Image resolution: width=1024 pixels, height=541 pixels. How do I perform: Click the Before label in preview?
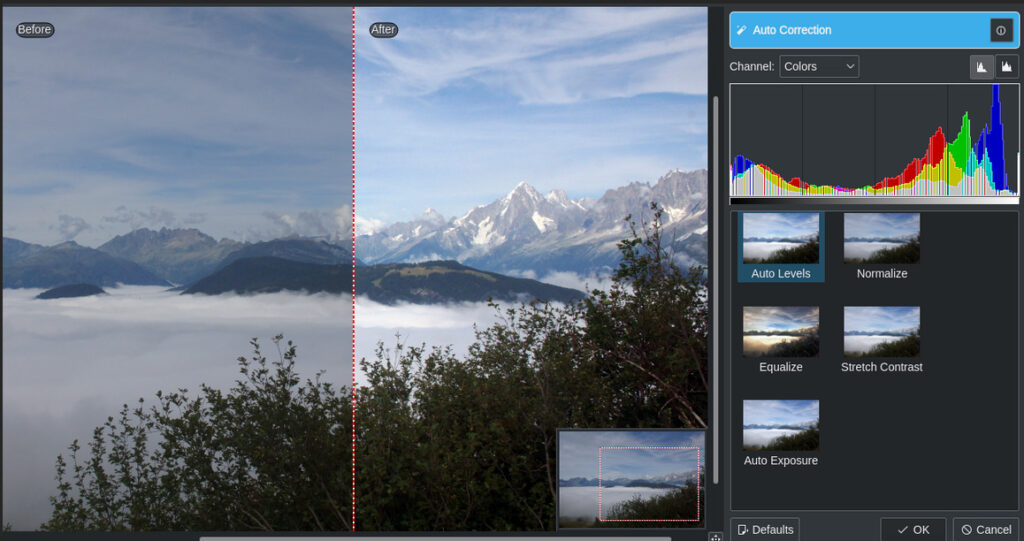pyautogui.click(x=35, y=29)
